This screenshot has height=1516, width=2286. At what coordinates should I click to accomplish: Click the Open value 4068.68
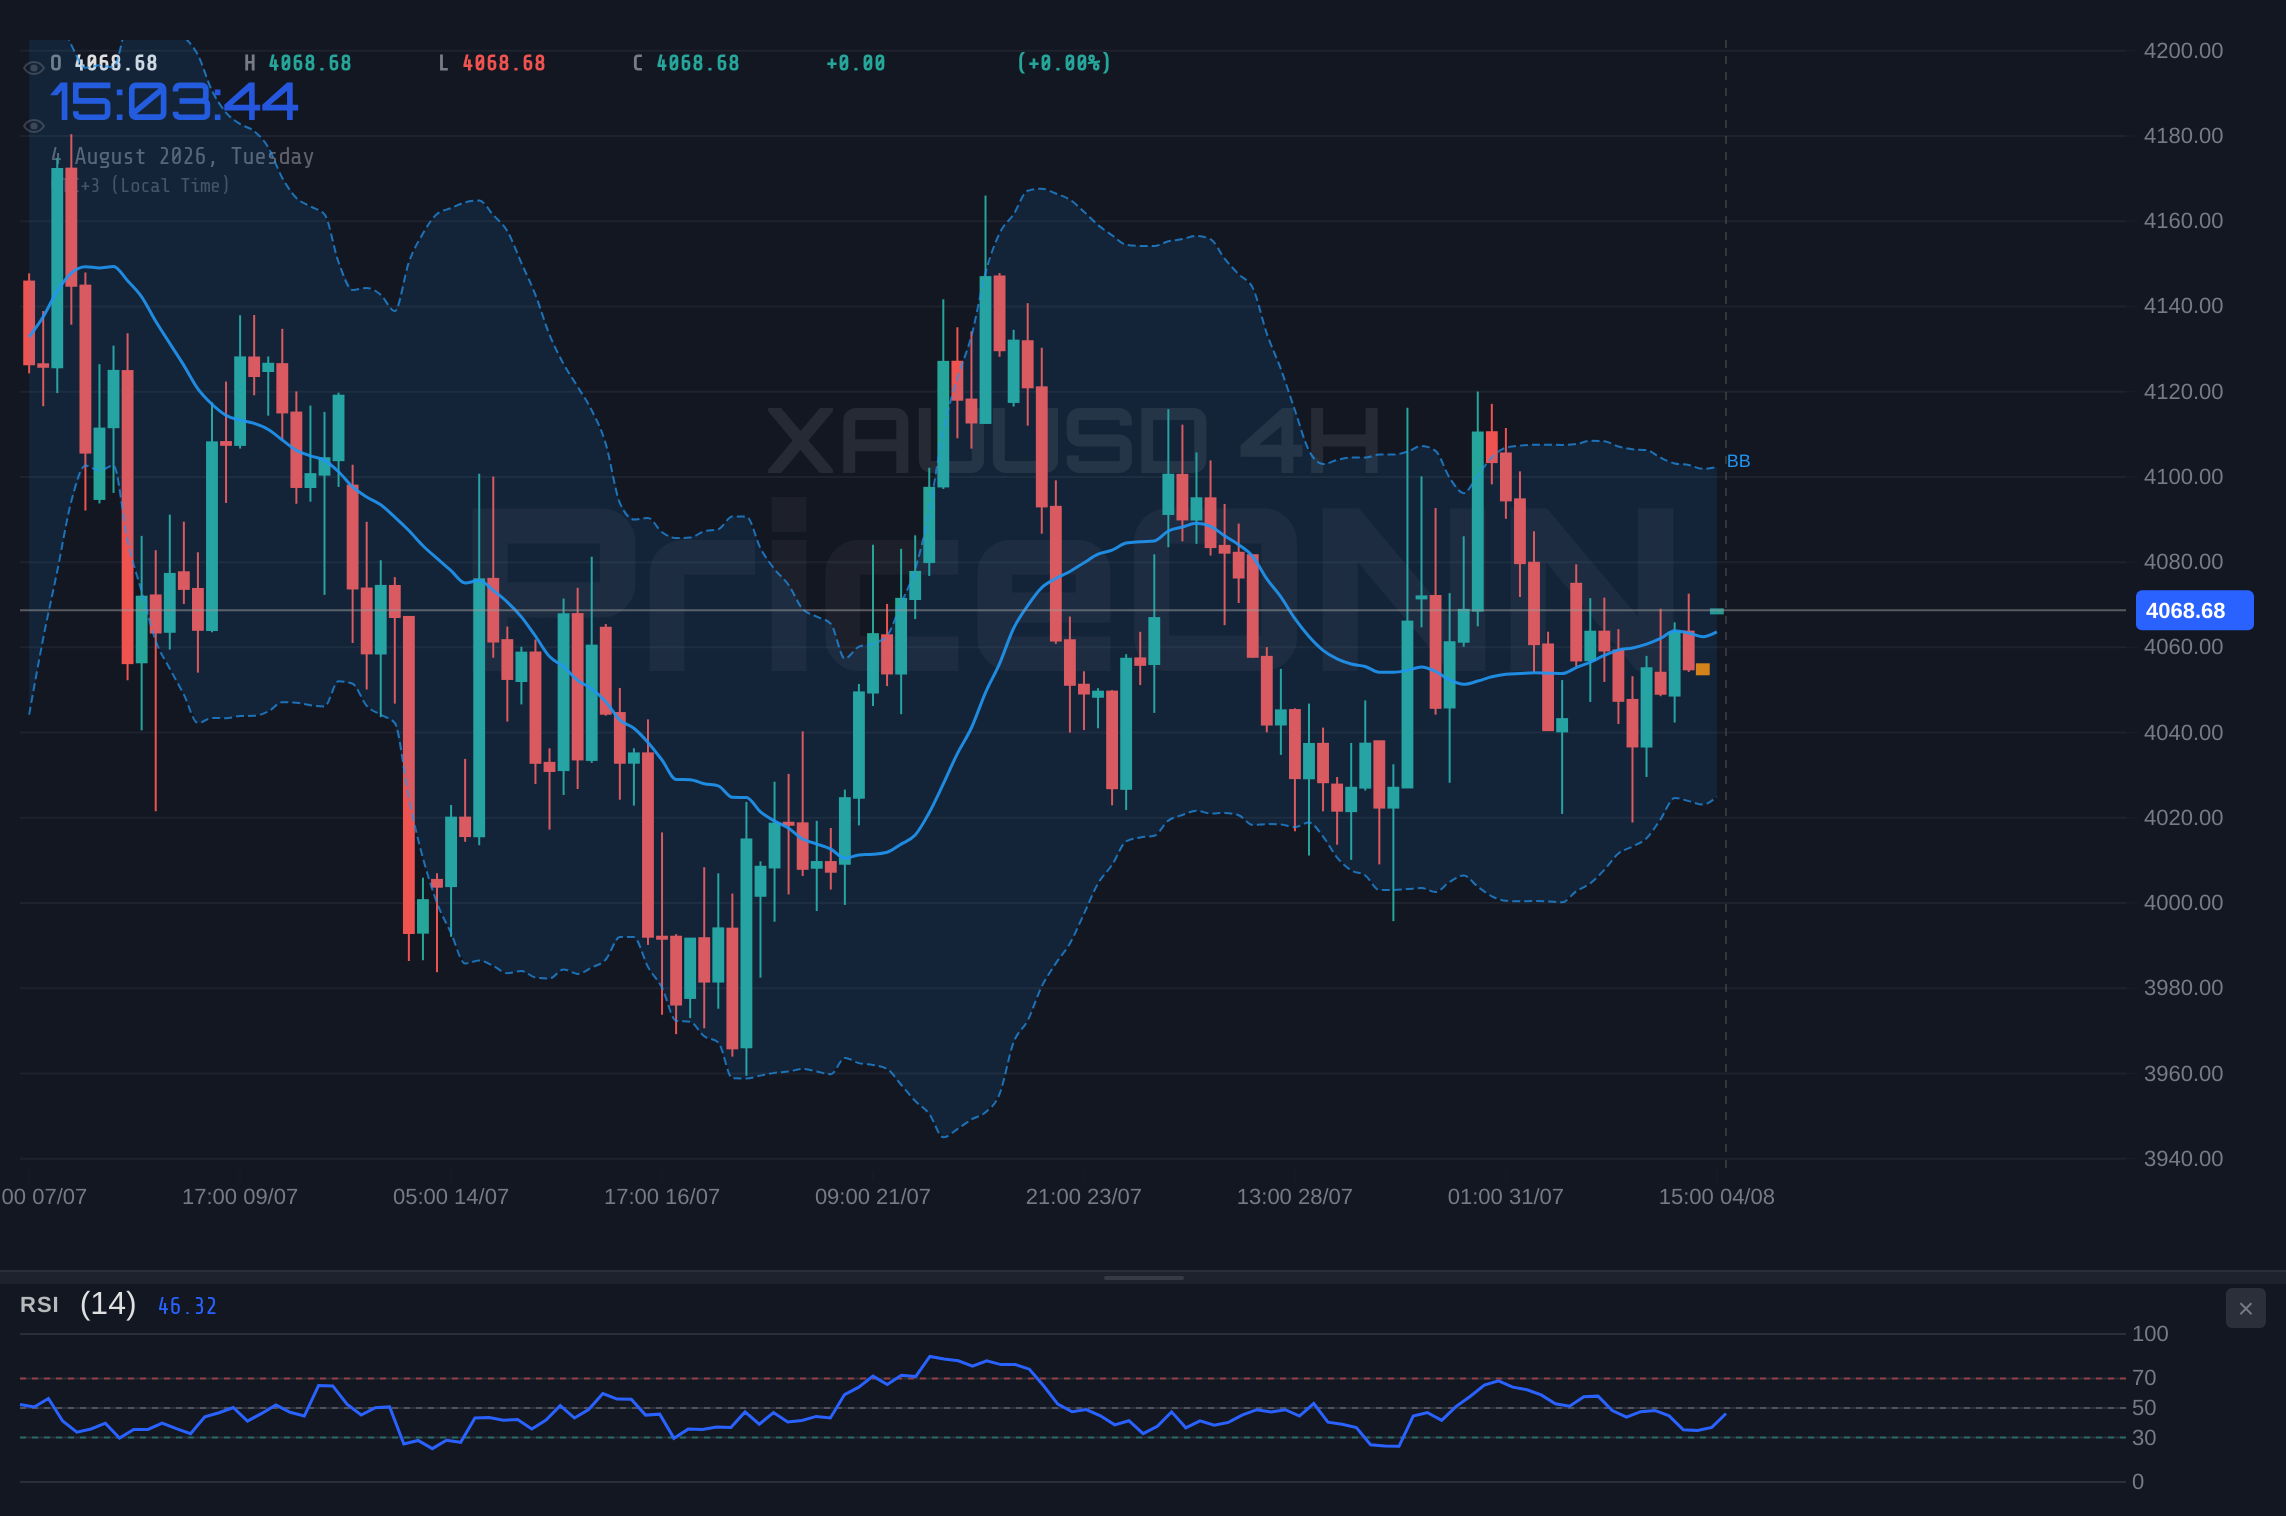(116, 63)
